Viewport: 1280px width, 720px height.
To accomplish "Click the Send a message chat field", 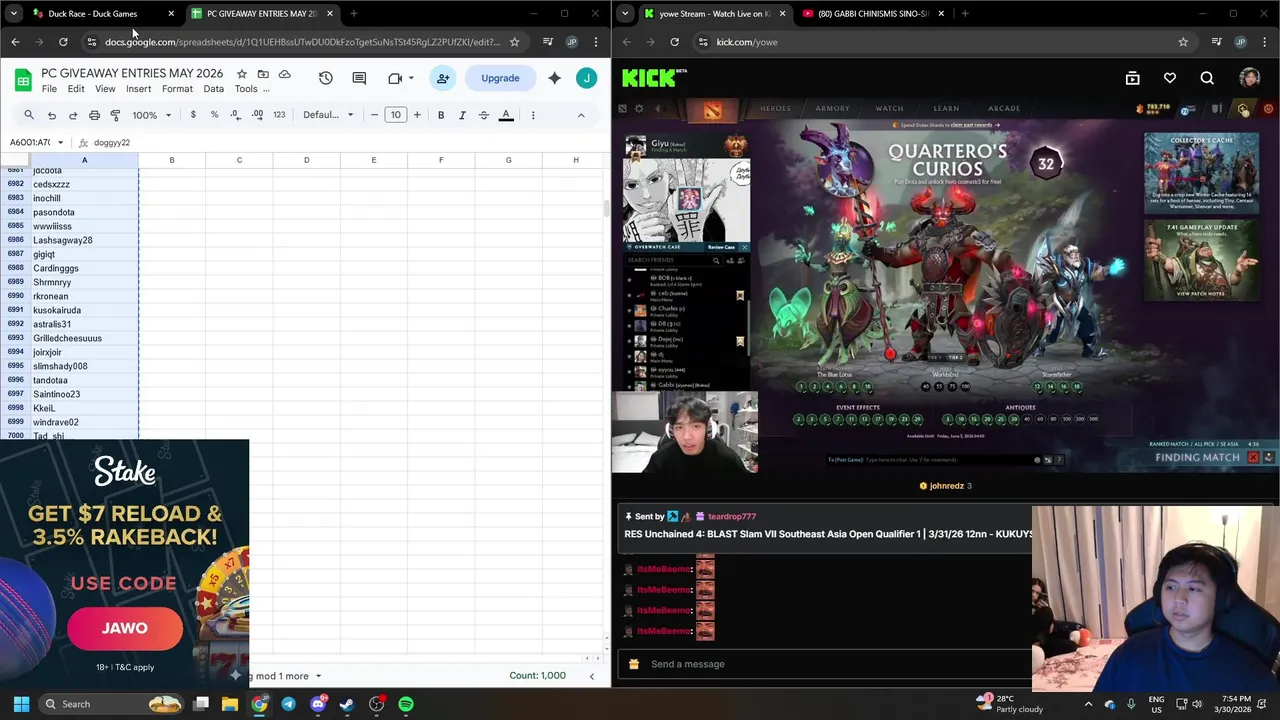I will [838, 664].
